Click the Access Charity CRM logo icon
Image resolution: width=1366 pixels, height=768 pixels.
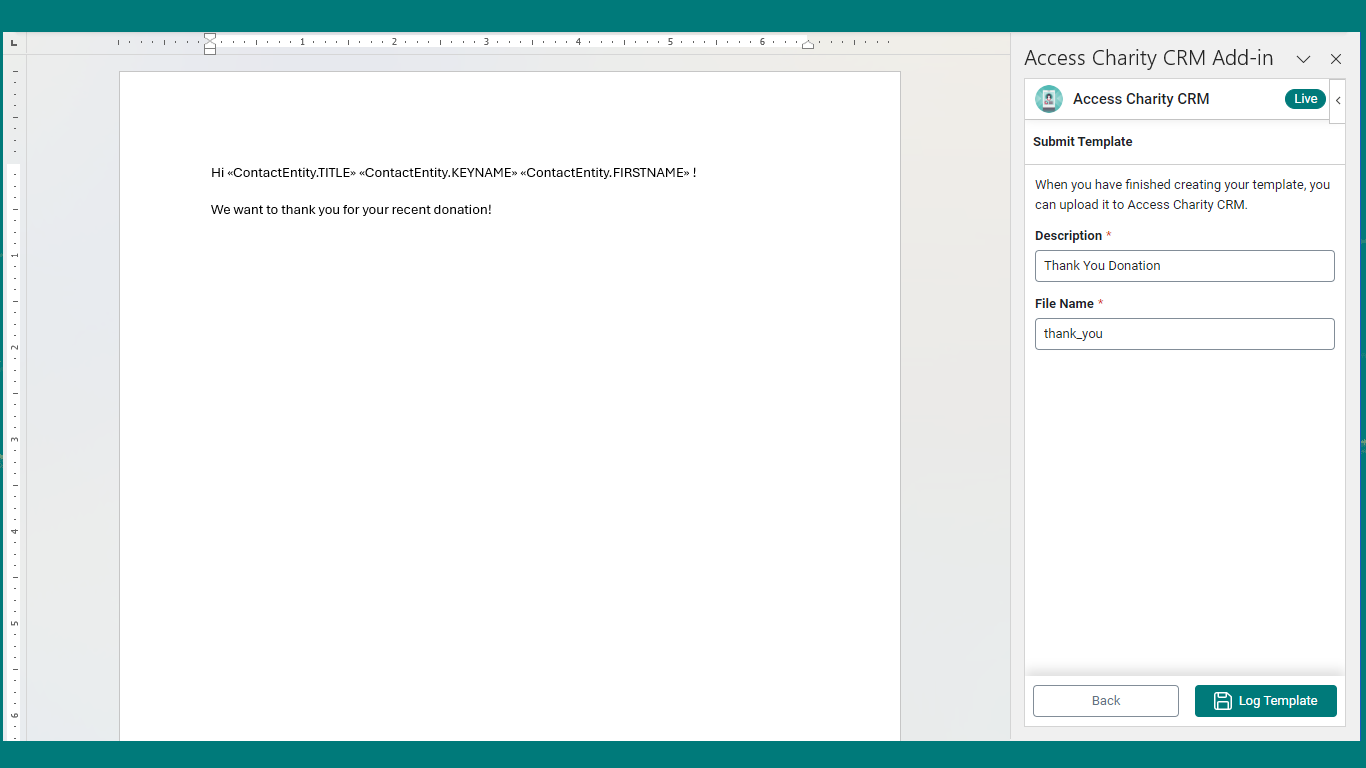tap(1049, 99)
